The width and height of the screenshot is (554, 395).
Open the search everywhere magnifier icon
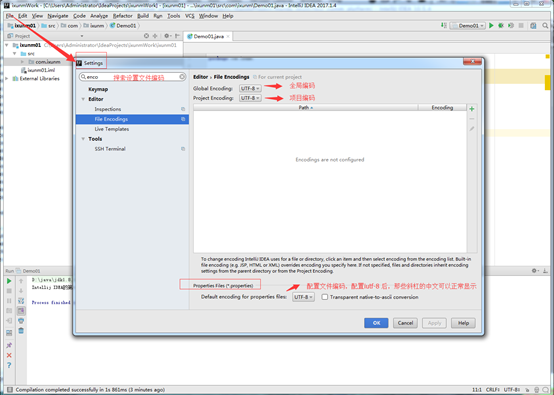545,25
